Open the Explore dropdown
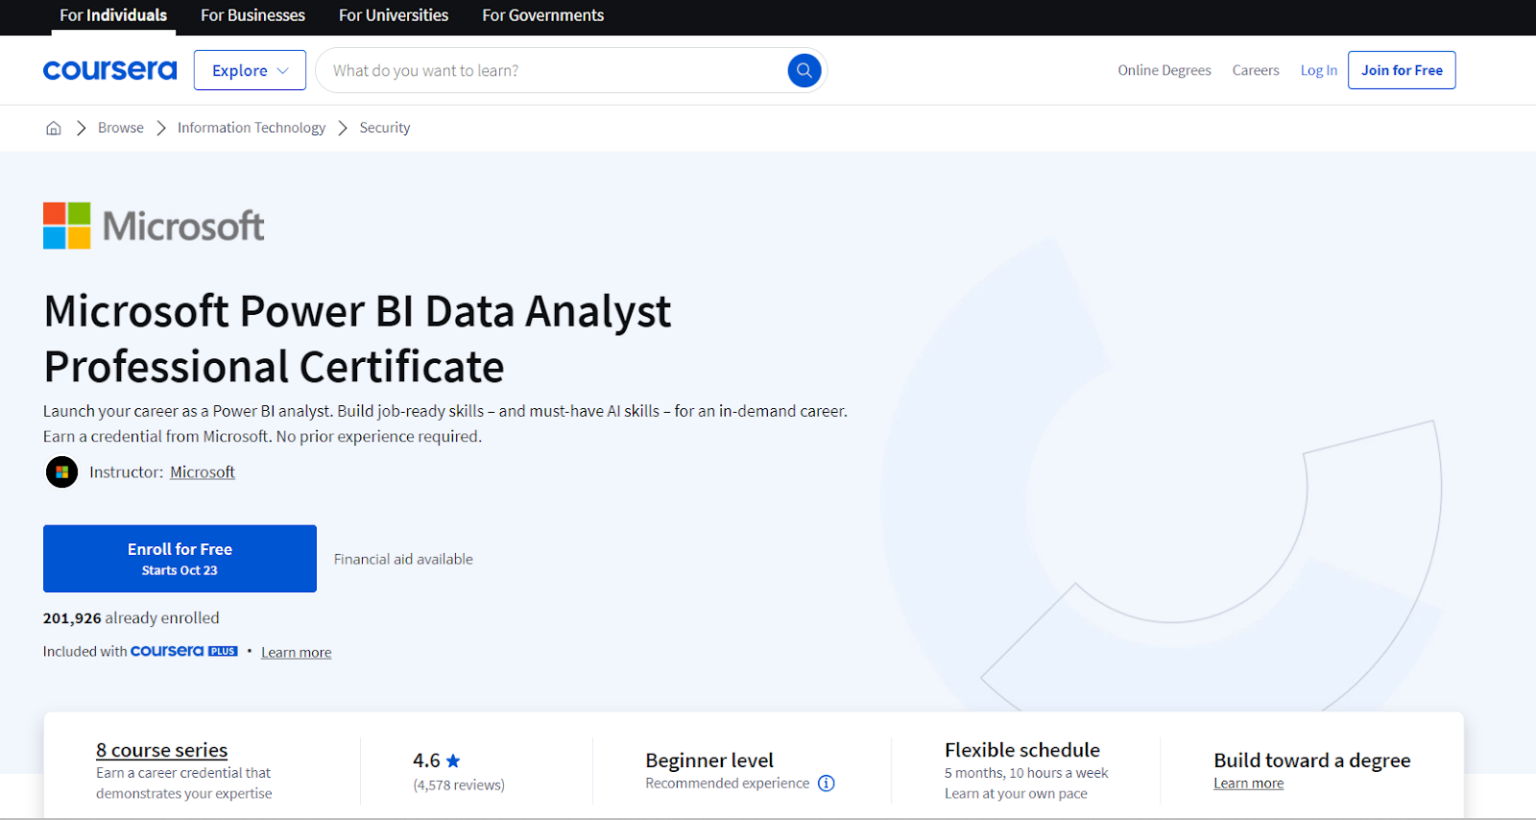Image resolution: width=1536 pixels, height=820 pixels. (x=249, y=70)
